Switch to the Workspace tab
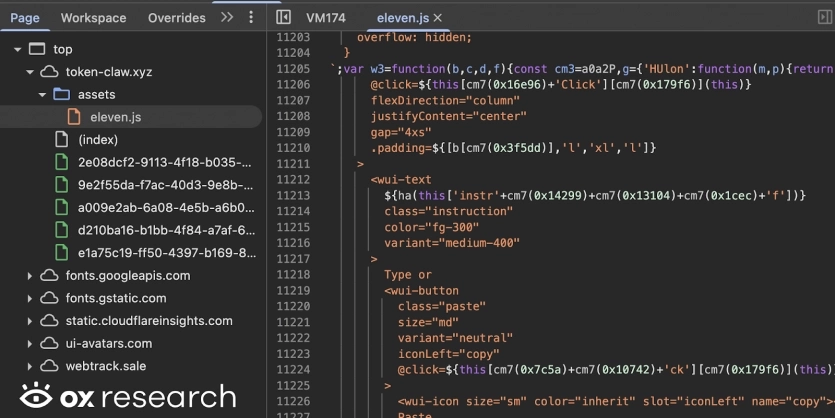Image resolution: width=835 pixels, height=418 pixels. coord(93,18)
